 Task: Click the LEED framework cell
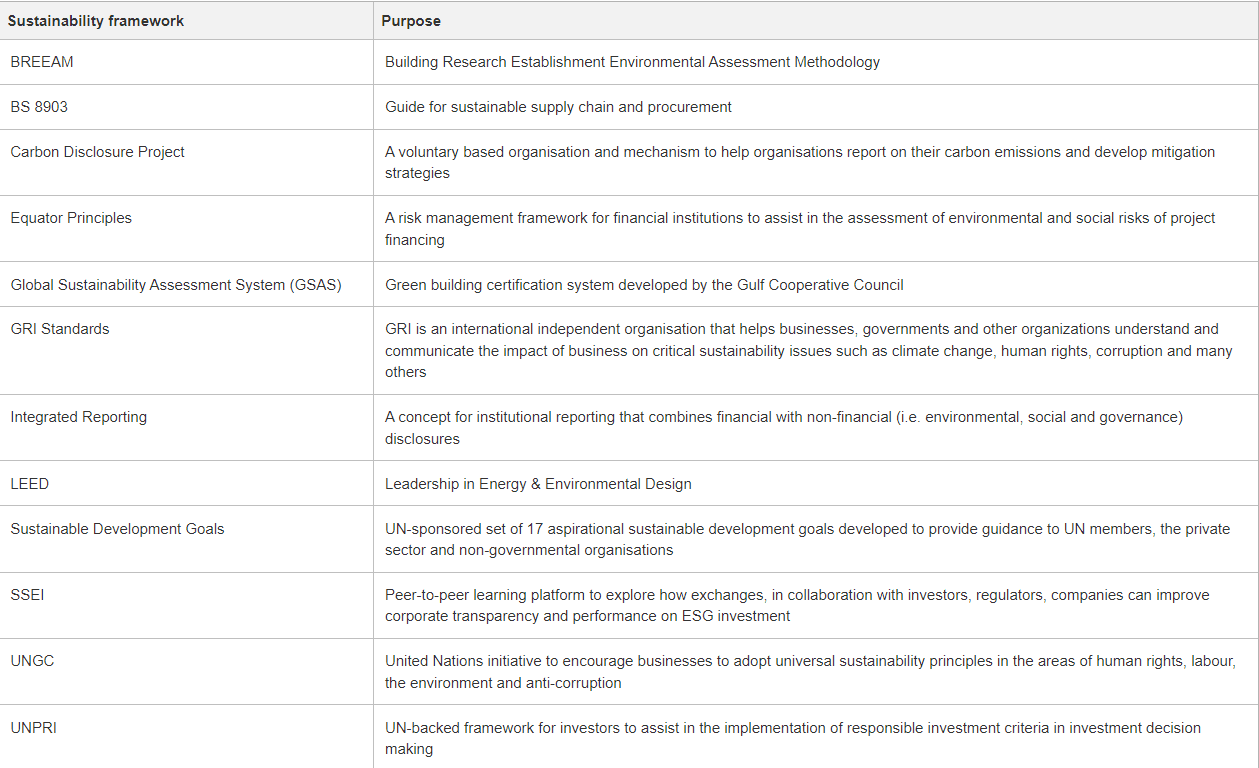30,484
